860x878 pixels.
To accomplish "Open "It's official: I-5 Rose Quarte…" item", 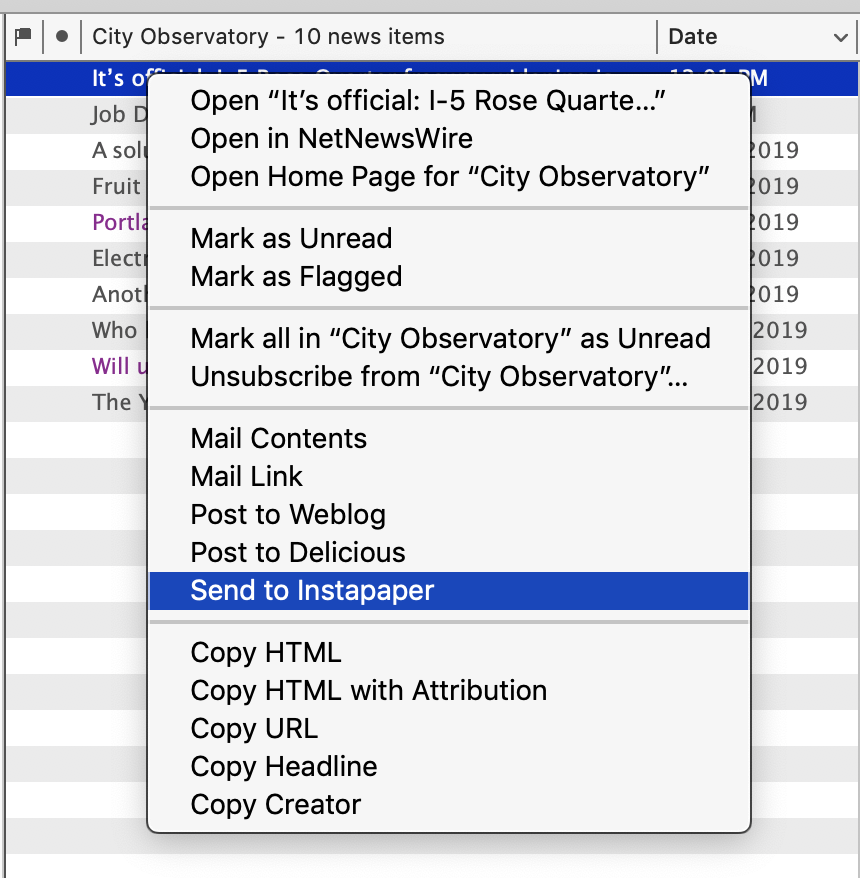I will pyautogui.click(x=448, y=101).
